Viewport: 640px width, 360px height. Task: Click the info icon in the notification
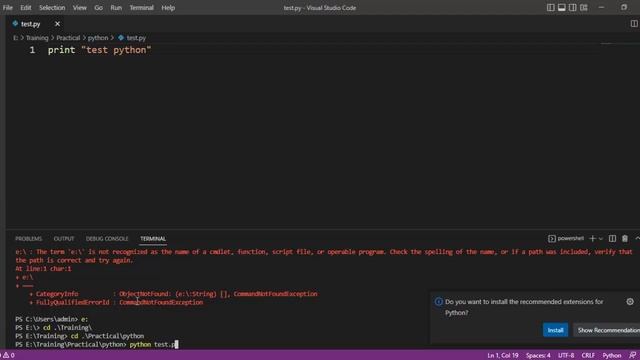[439, 302]
